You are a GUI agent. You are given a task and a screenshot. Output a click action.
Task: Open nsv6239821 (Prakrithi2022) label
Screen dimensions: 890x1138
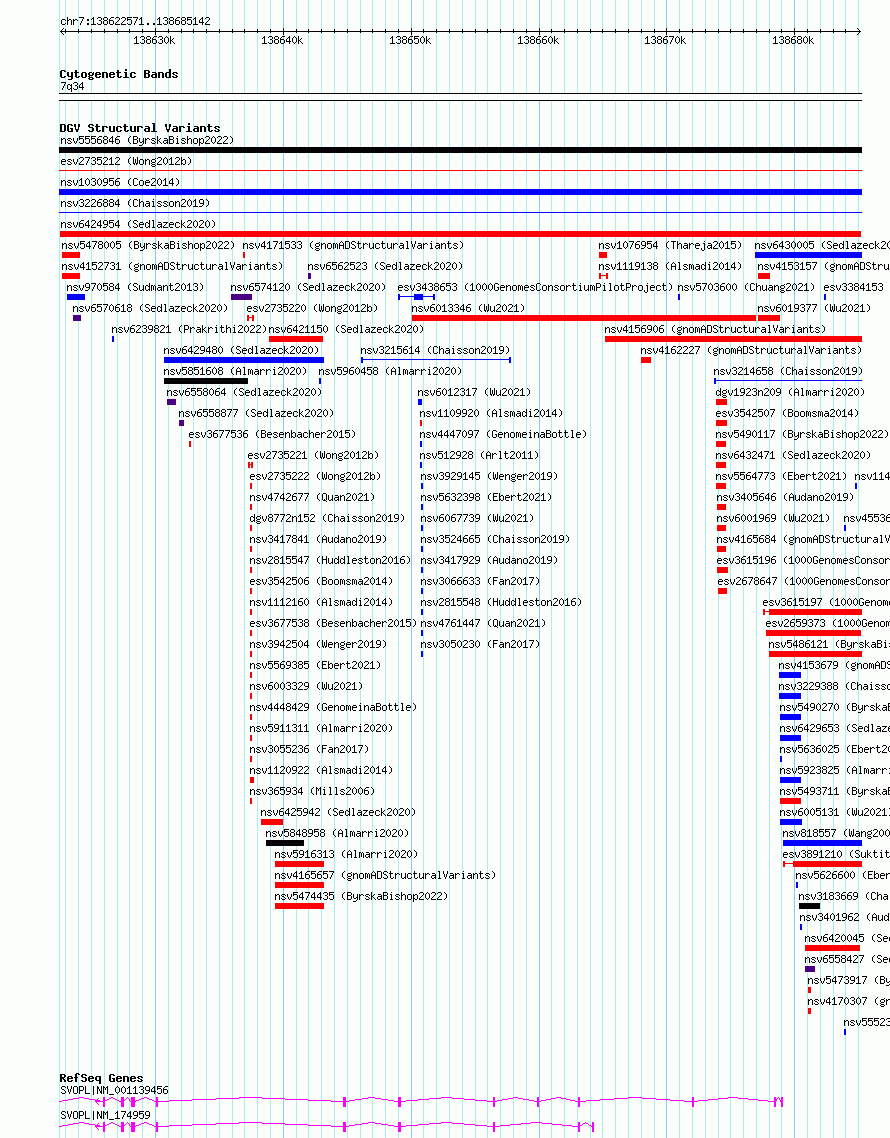pyautogui.click(x=189, y=329)
